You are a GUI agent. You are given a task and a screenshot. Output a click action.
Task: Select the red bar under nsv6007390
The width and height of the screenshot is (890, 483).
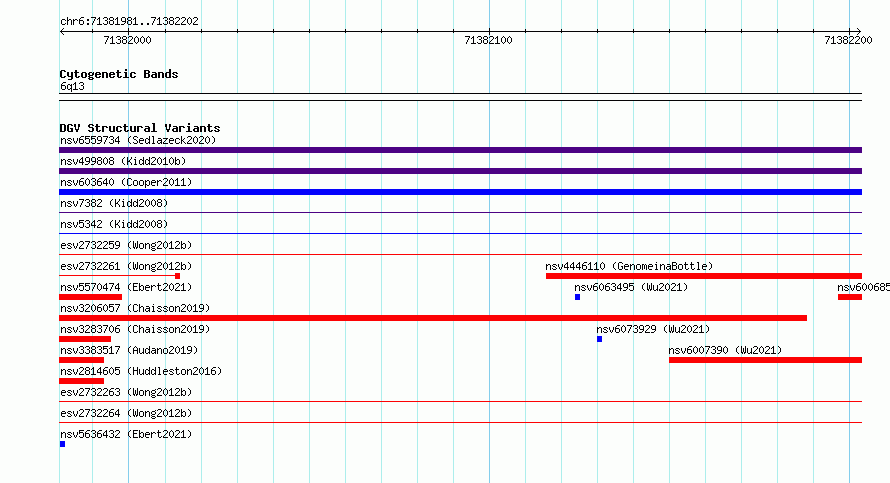click(x=766, y=360)
